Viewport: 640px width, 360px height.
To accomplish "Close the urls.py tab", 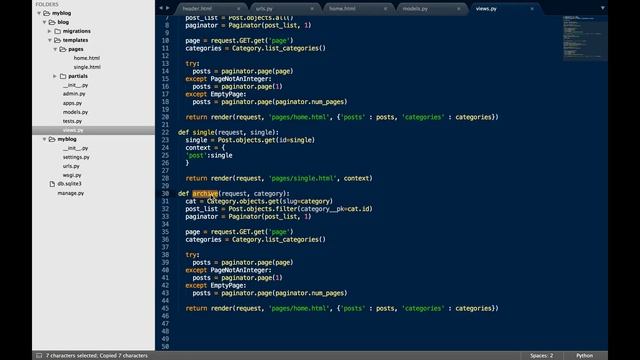I will point(312,9).
